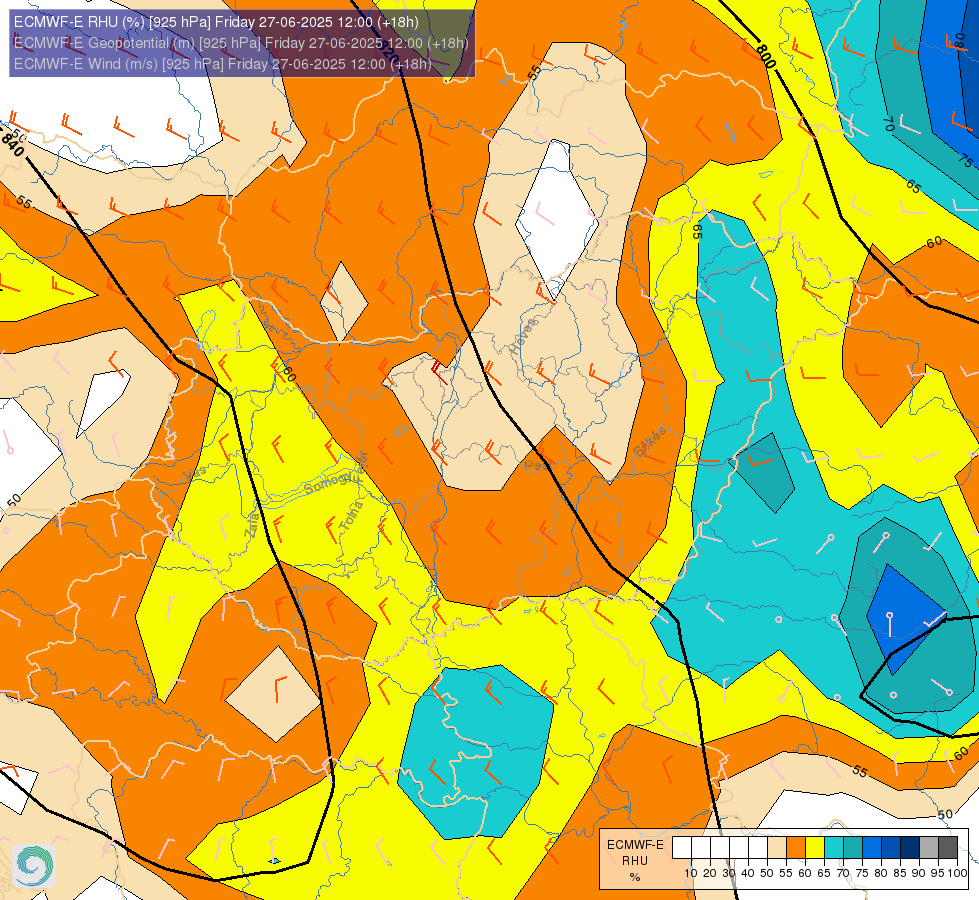Click legend scale value 100
Image resolution: width=979 pixels, height=900 pixels.
click(957, 873)
